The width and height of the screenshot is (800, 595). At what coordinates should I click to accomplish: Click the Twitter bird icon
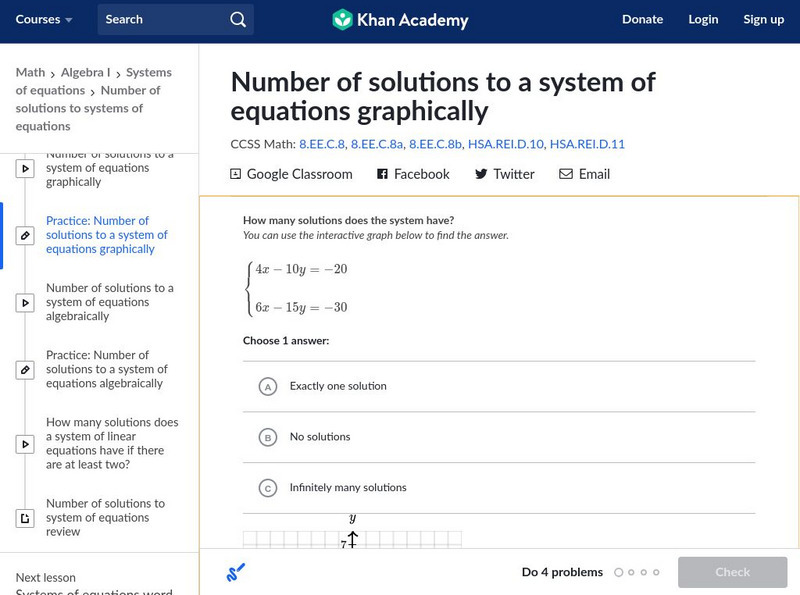coord(481,174)
